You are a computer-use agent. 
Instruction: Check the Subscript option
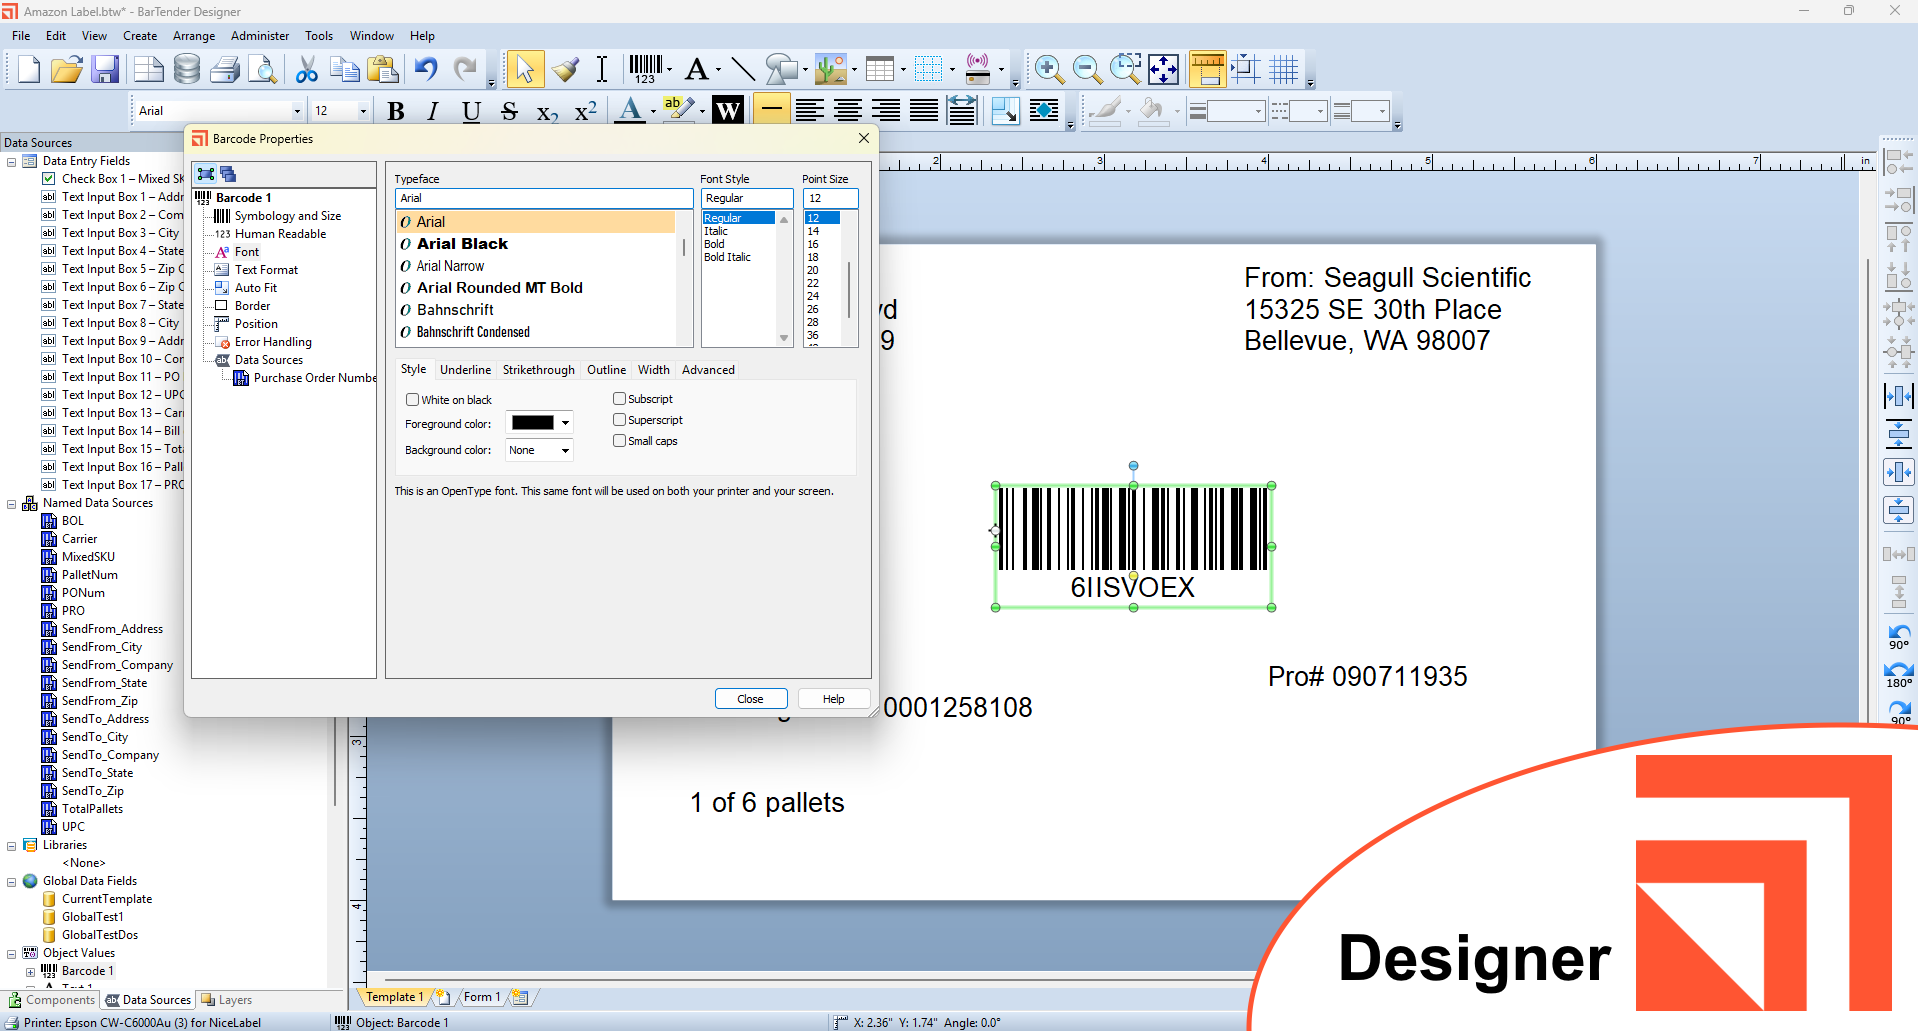(619, 399)
